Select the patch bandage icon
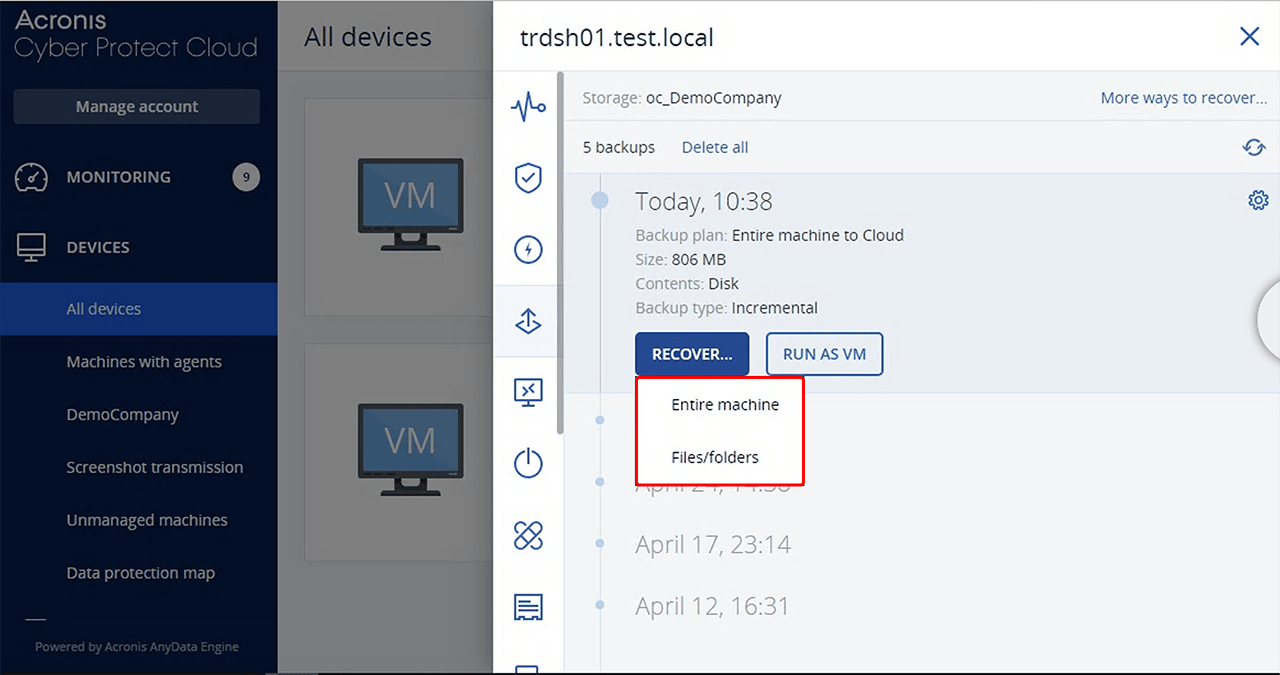1280x675 pixels. tap(528, 536)
